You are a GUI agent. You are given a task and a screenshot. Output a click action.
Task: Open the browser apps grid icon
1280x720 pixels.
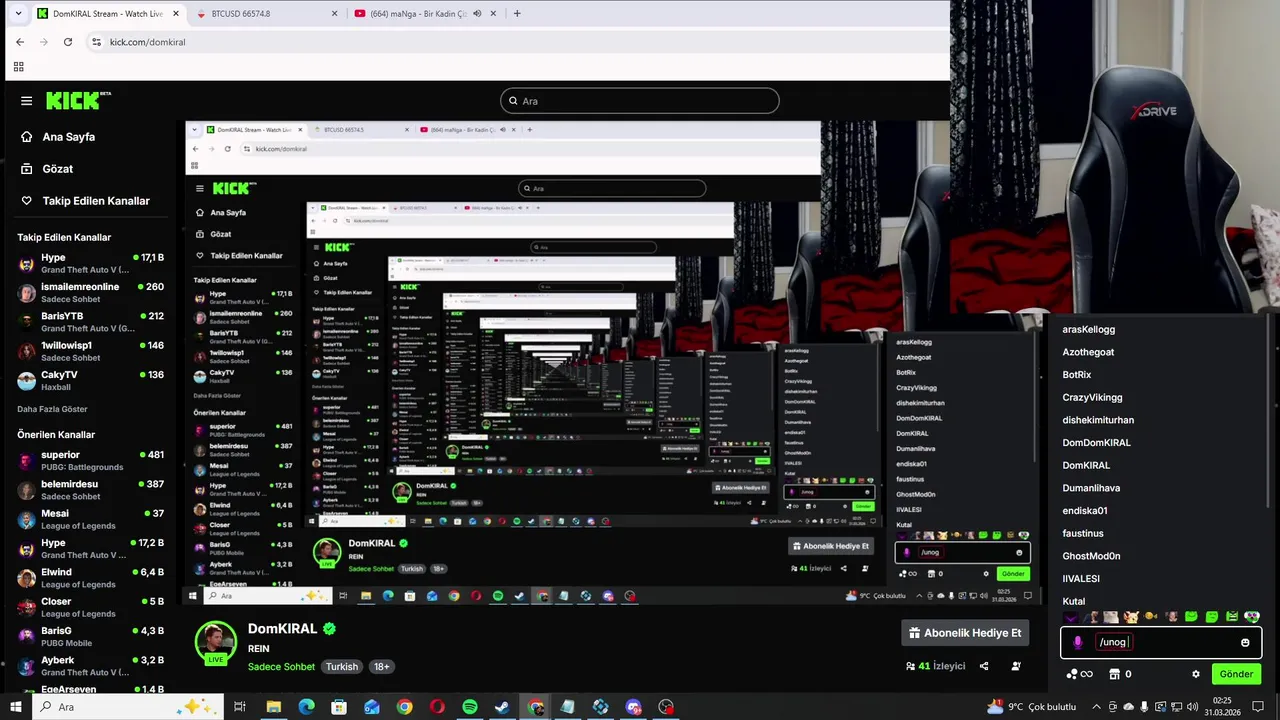[x=18, y=67]
